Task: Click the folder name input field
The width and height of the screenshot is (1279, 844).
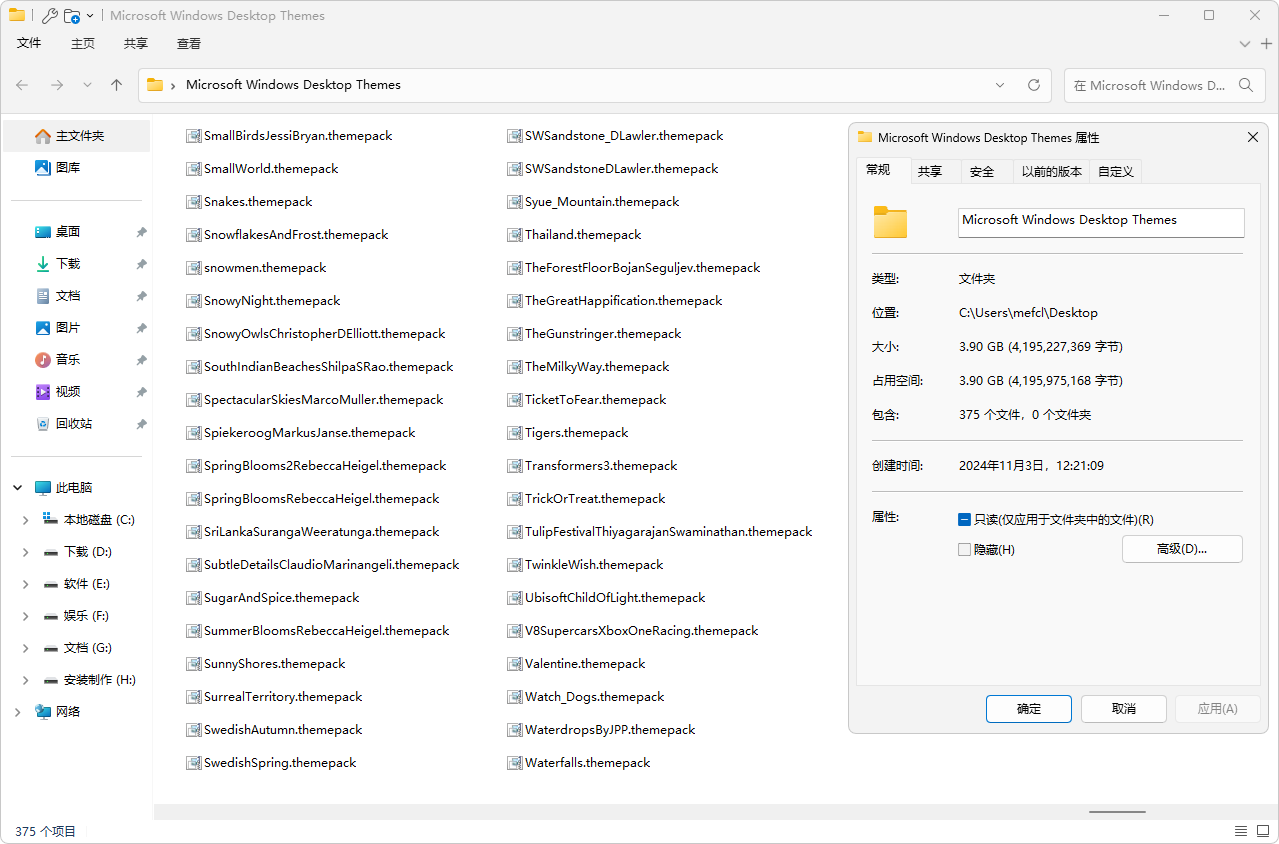Action: [1101, 222]
